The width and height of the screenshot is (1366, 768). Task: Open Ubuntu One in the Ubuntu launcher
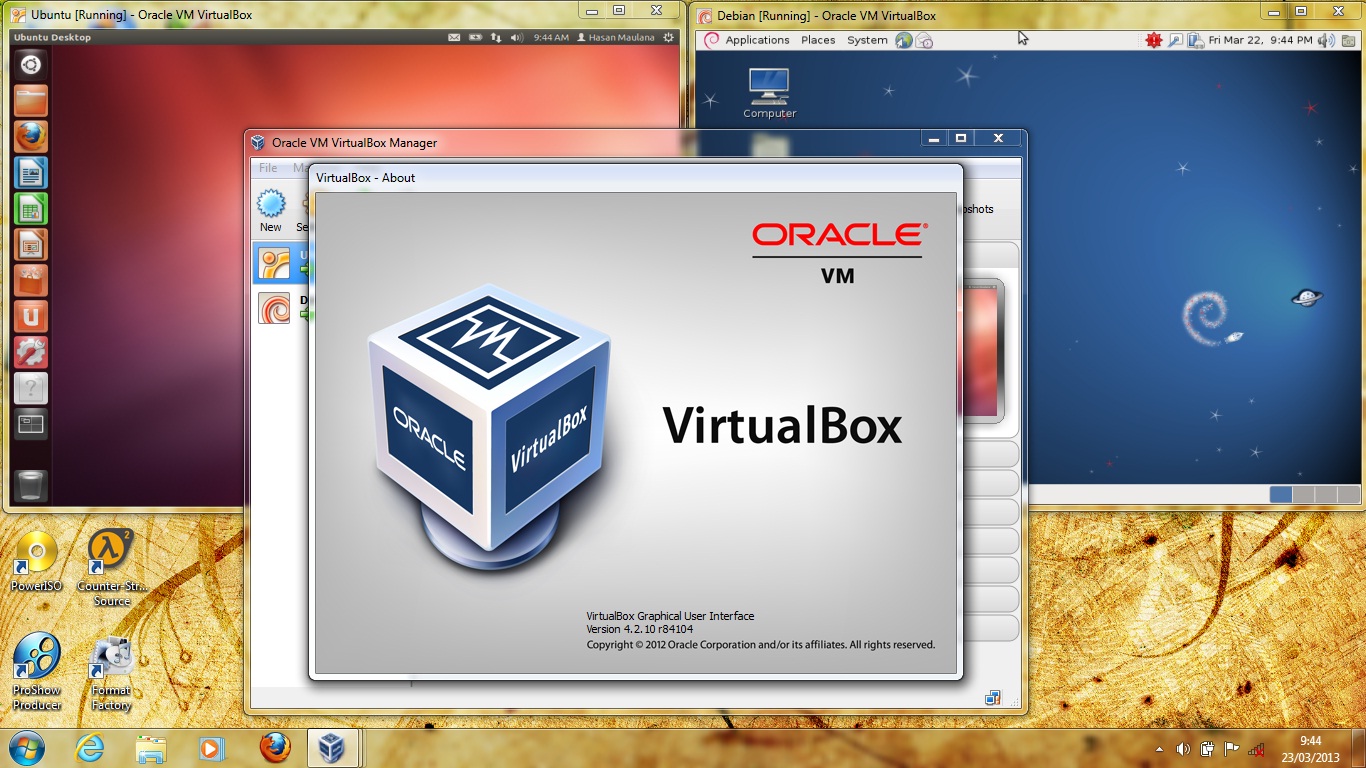(31, 317)
